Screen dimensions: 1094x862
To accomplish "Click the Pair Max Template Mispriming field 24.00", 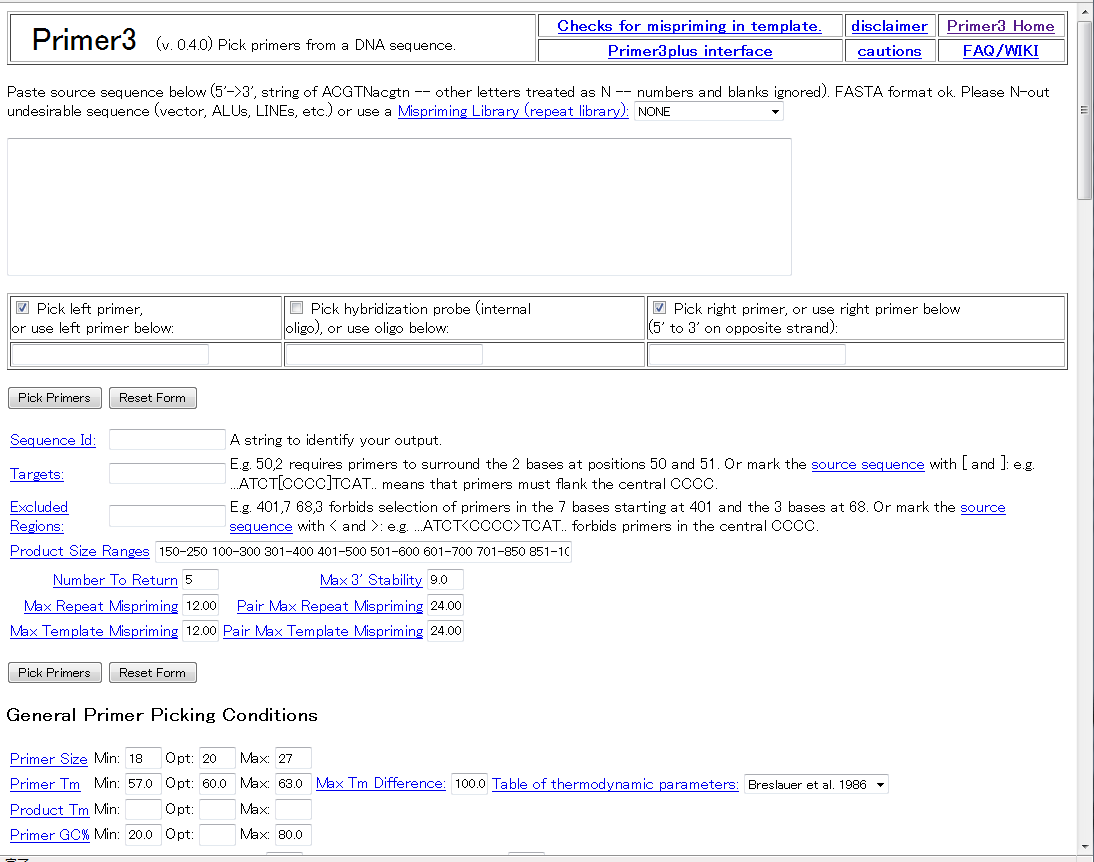I will pyautogui.click(x=445, y=631).
